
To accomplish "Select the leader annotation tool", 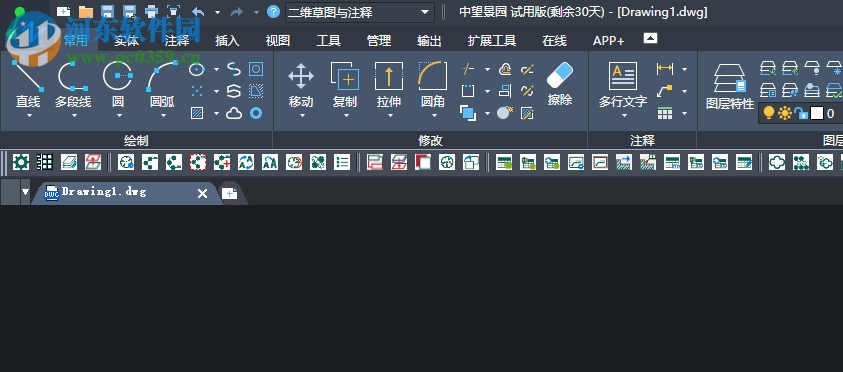I will (665, 91).
